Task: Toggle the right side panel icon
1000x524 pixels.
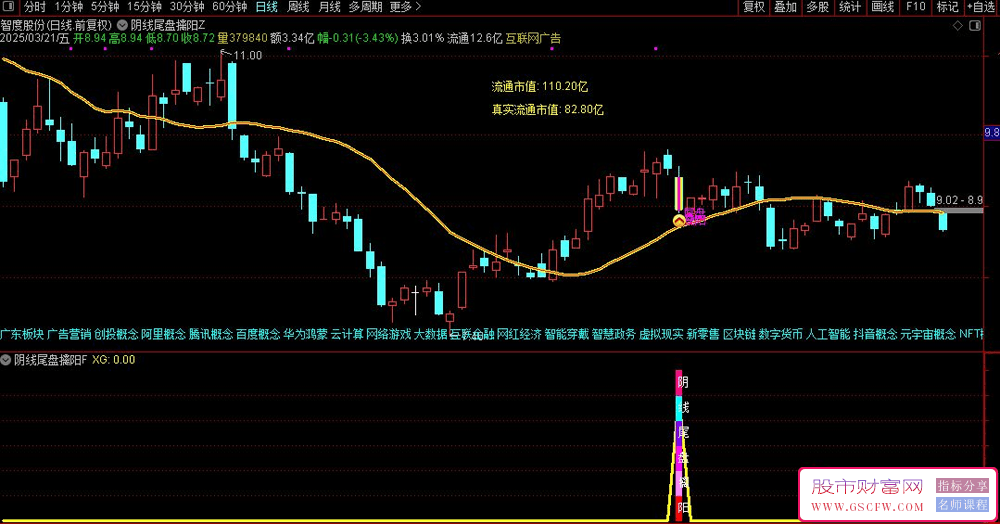Action: click(x=975, y=25)
